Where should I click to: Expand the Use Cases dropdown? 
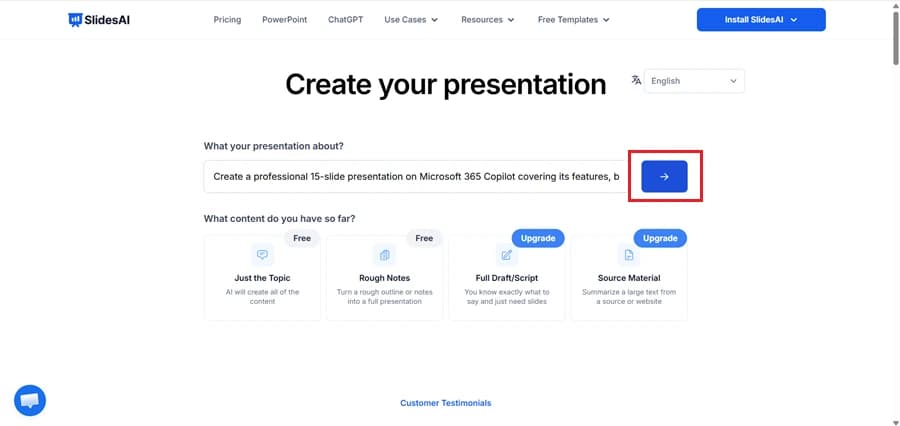coord(411,20)
